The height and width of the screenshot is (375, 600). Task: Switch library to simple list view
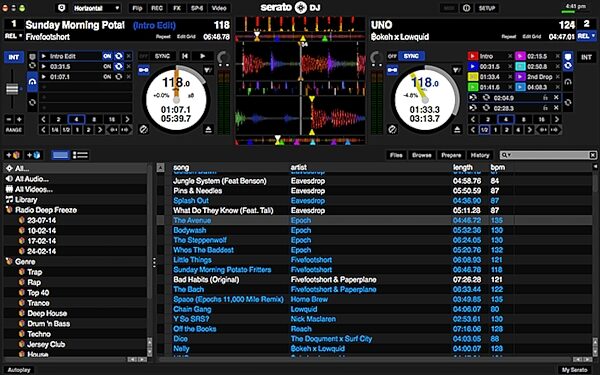[x=60, y=155]
